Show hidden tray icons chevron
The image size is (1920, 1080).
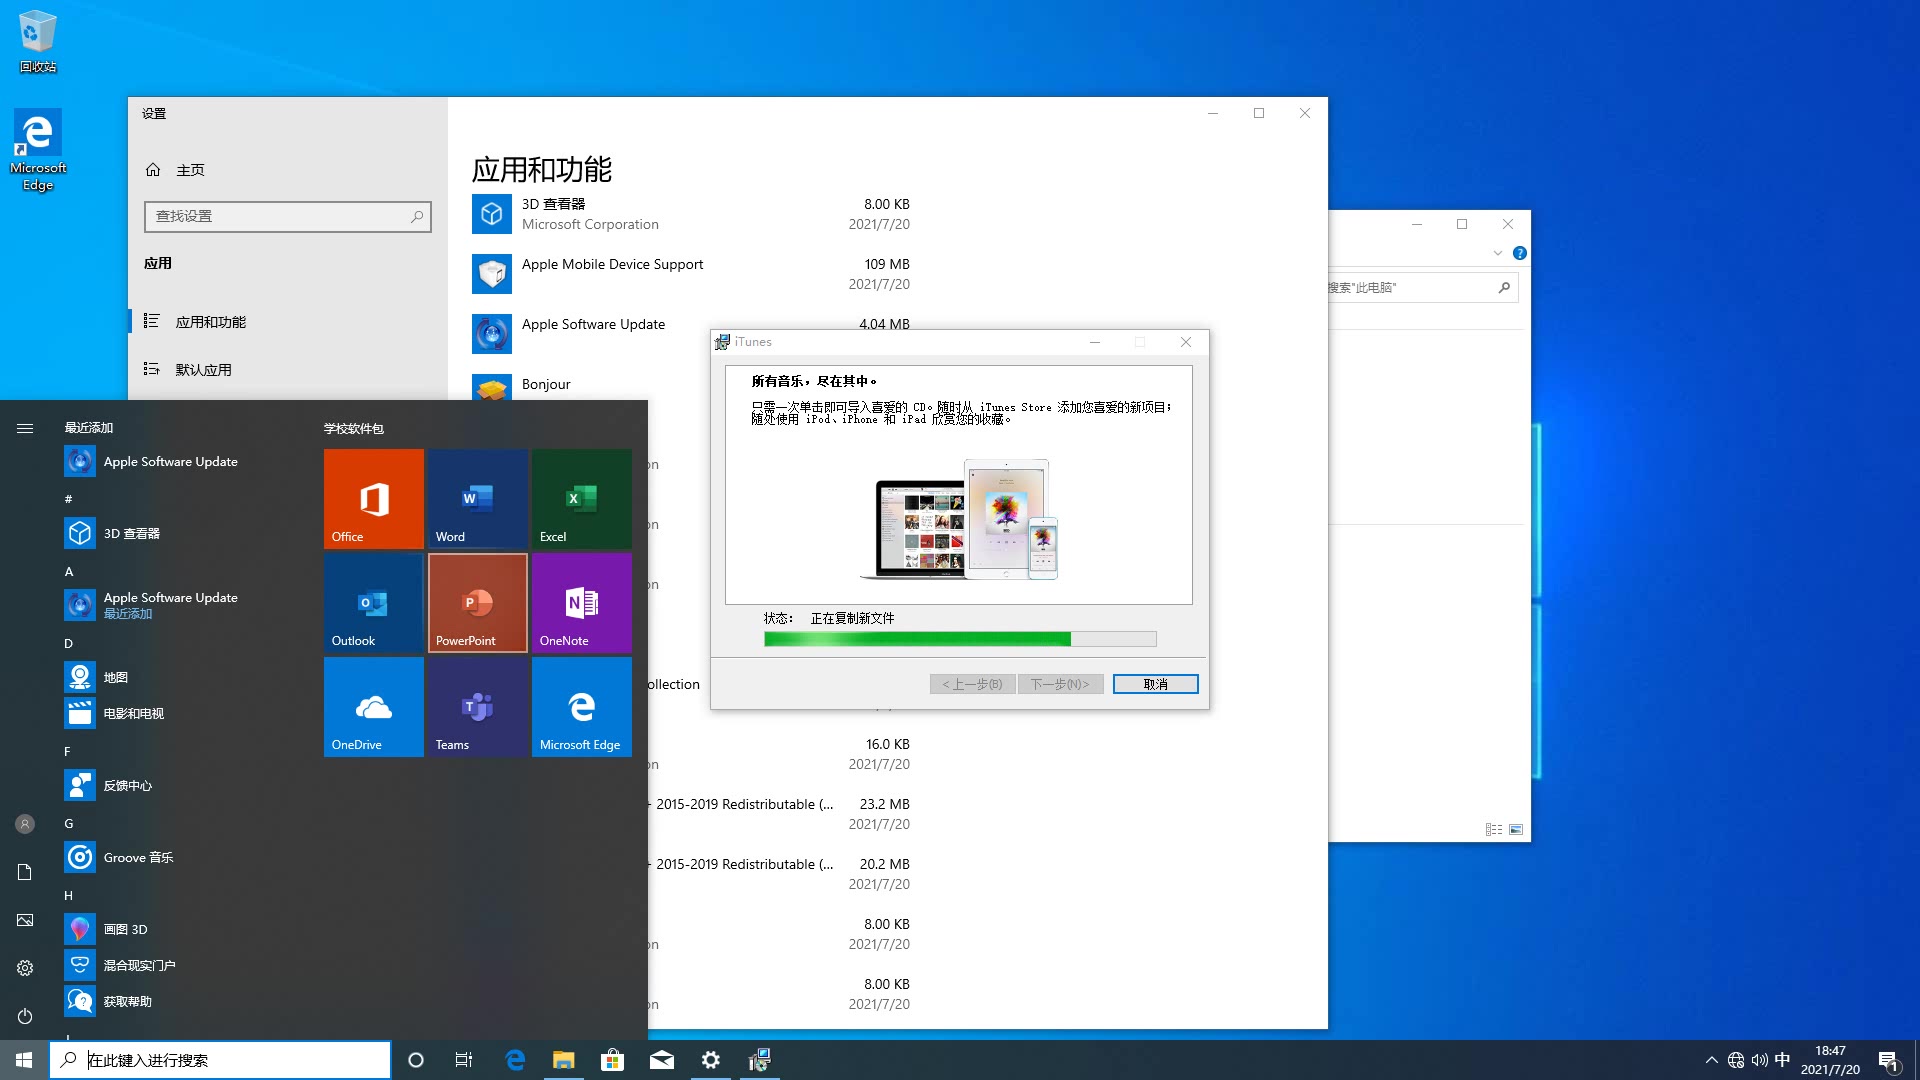(1711, 1060)
